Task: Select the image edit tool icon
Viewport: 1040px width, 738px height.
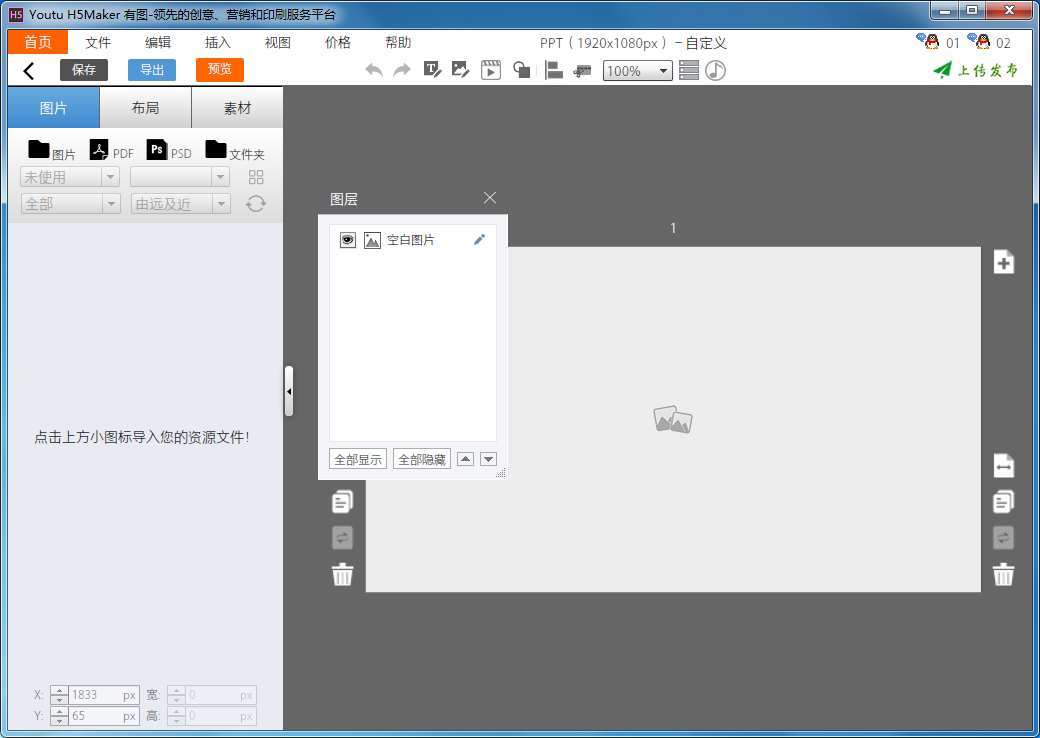Action: 460,70
